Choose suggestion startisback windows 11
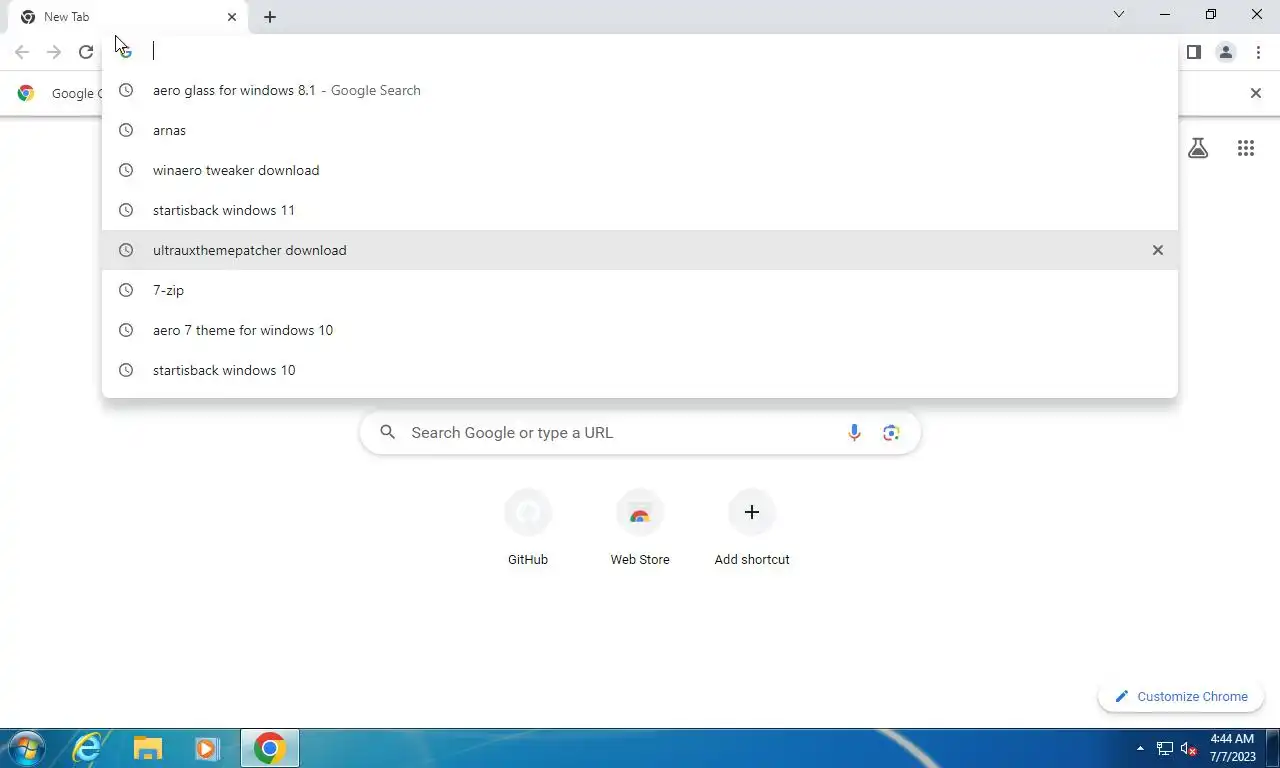Viewport: 1280px width, 768px height. coord(640,210)
